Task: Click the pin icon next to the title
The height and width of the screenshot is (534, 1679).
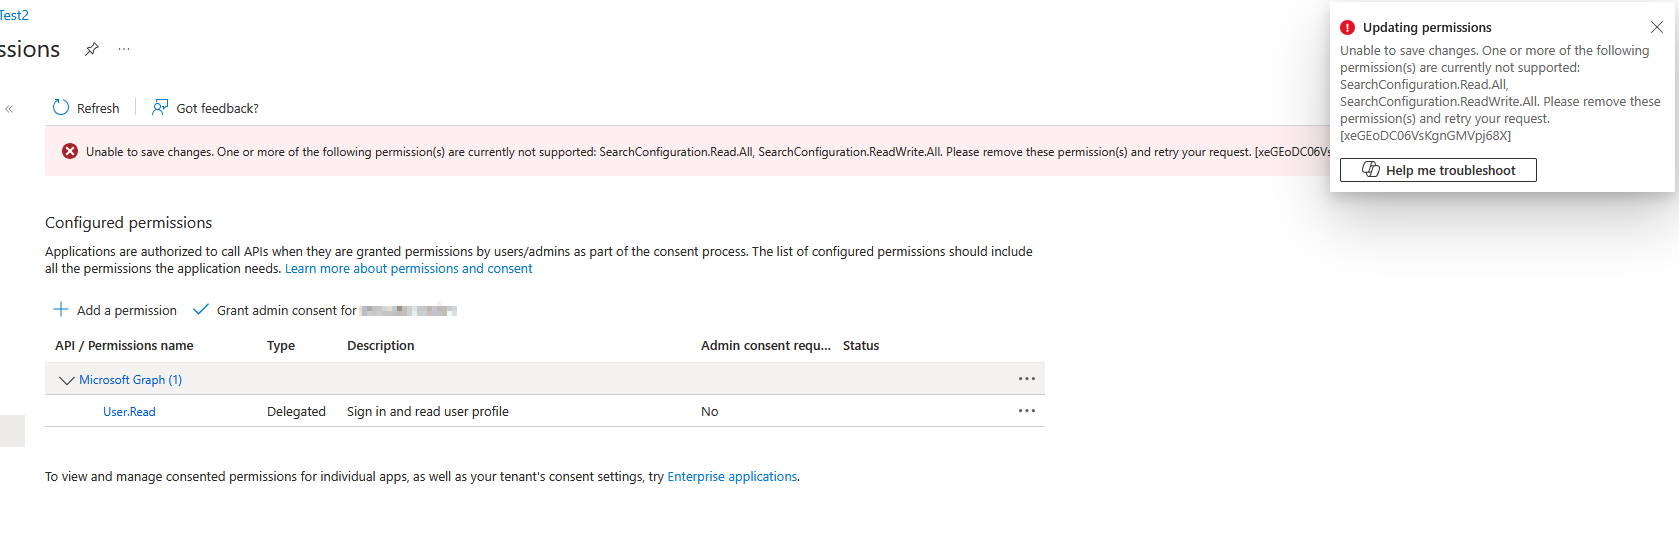Action: (92, 49)
